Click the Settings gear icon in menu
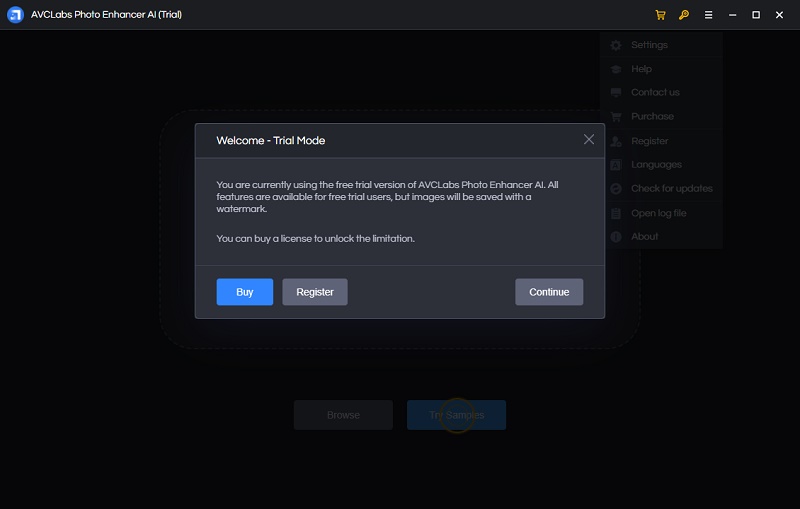This screenshot has width=800, height=509. (x=616, y=45)
